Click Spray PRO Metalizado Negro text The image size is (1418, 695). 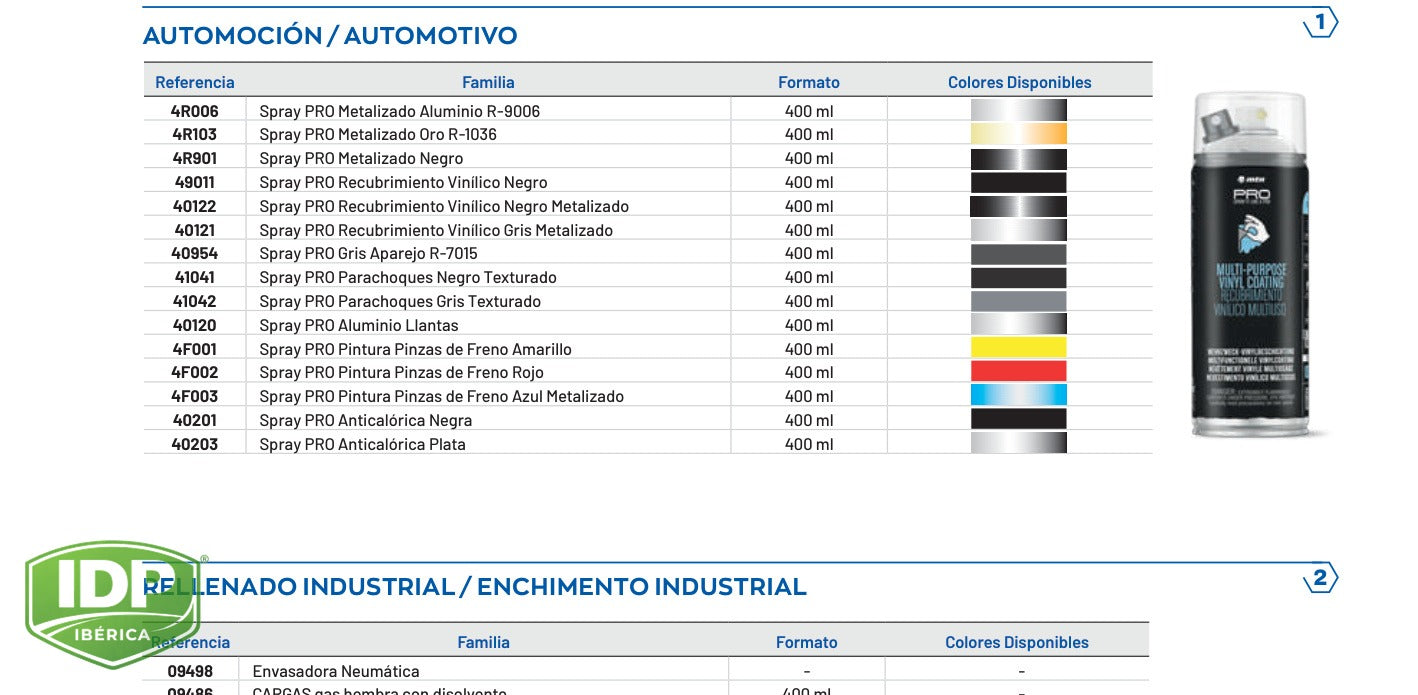pos(362,158)
